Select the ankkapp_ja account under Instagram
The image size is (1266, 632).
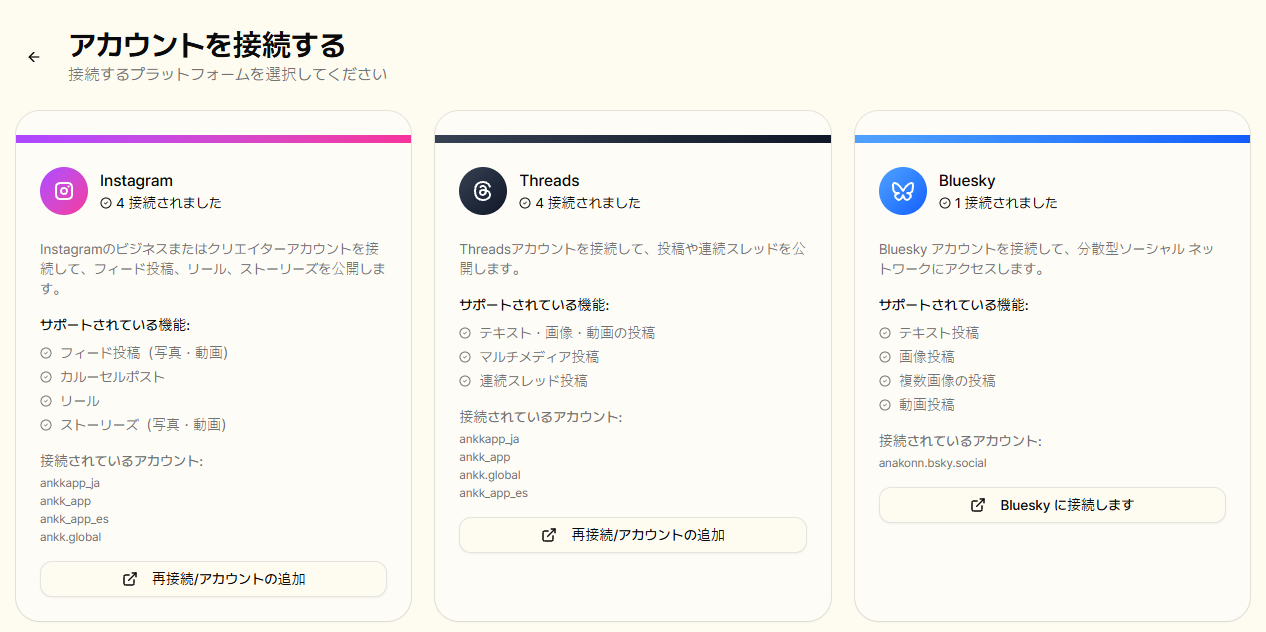pyautogui.click(x=70, y=483)
